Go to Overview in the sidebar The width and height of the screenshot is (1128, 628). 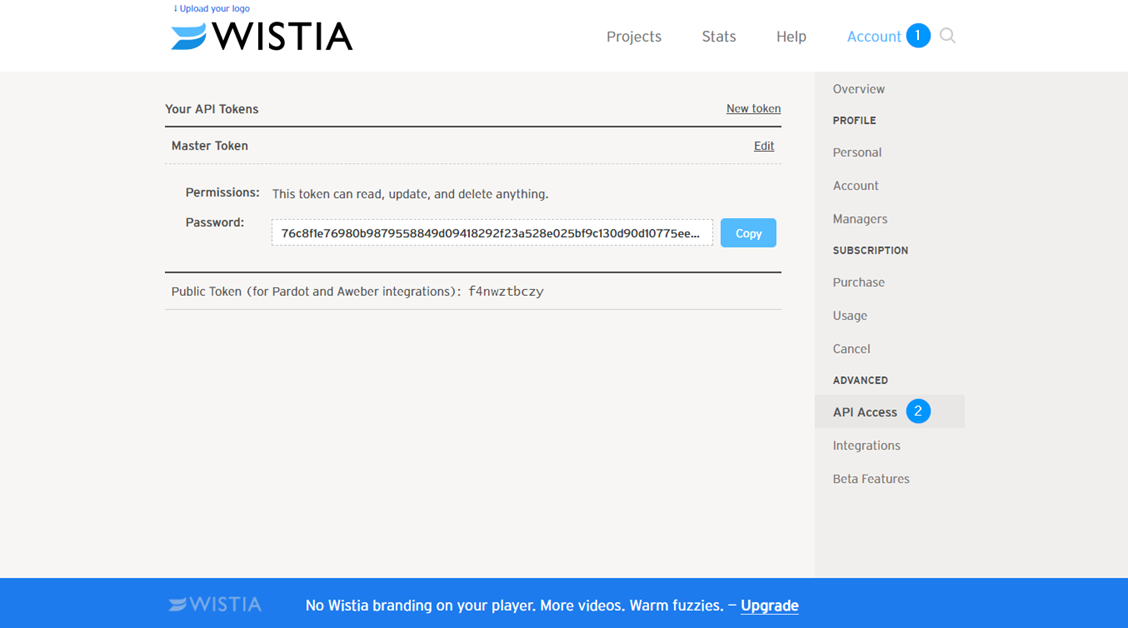[x=858, y=89]
